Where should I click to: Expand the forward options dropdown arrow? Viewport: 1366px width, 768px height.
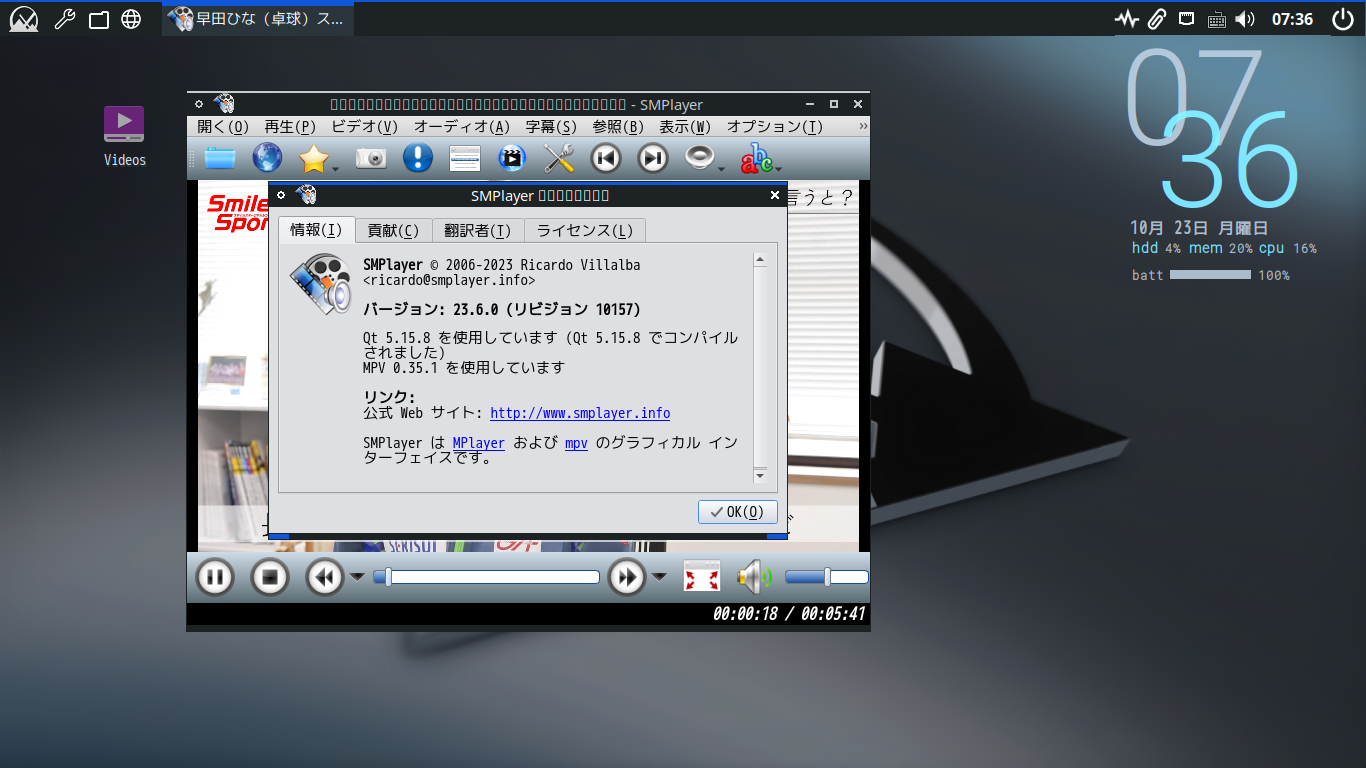click(659, 576)
